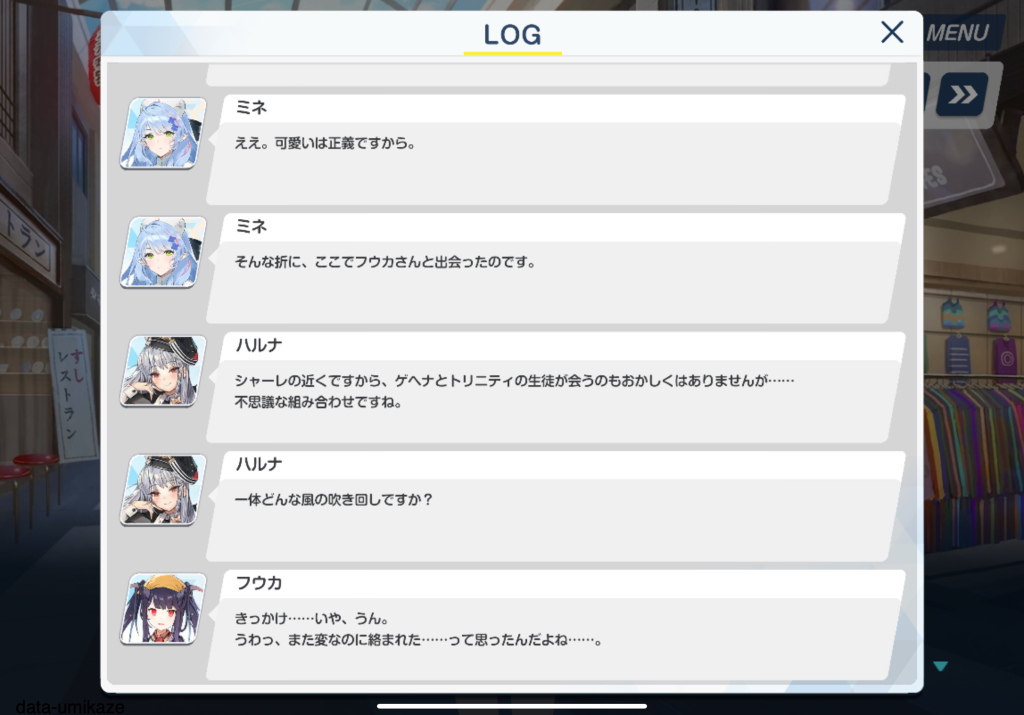
Task: Click フウカ's avatar with yellow hat
Action: point(163,609)
